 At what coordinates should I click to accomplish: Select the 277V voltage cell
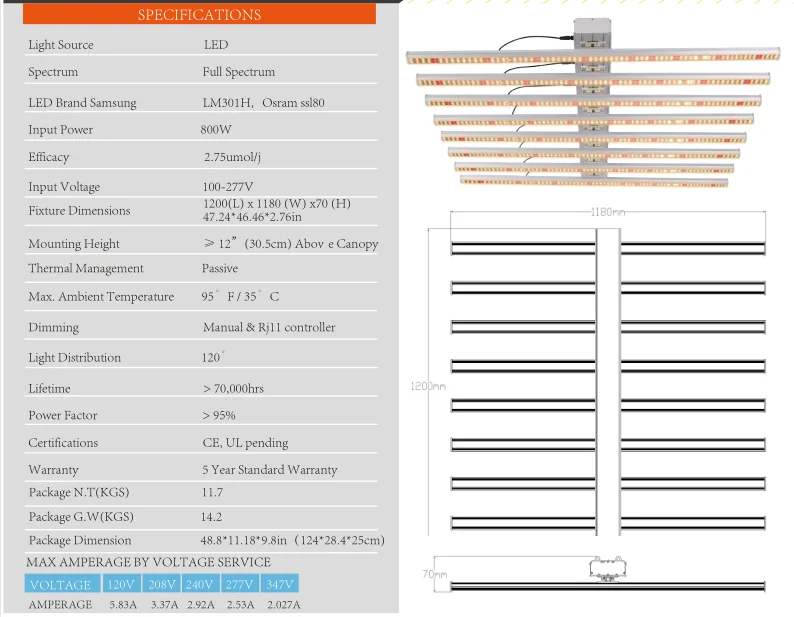point(240,585)
